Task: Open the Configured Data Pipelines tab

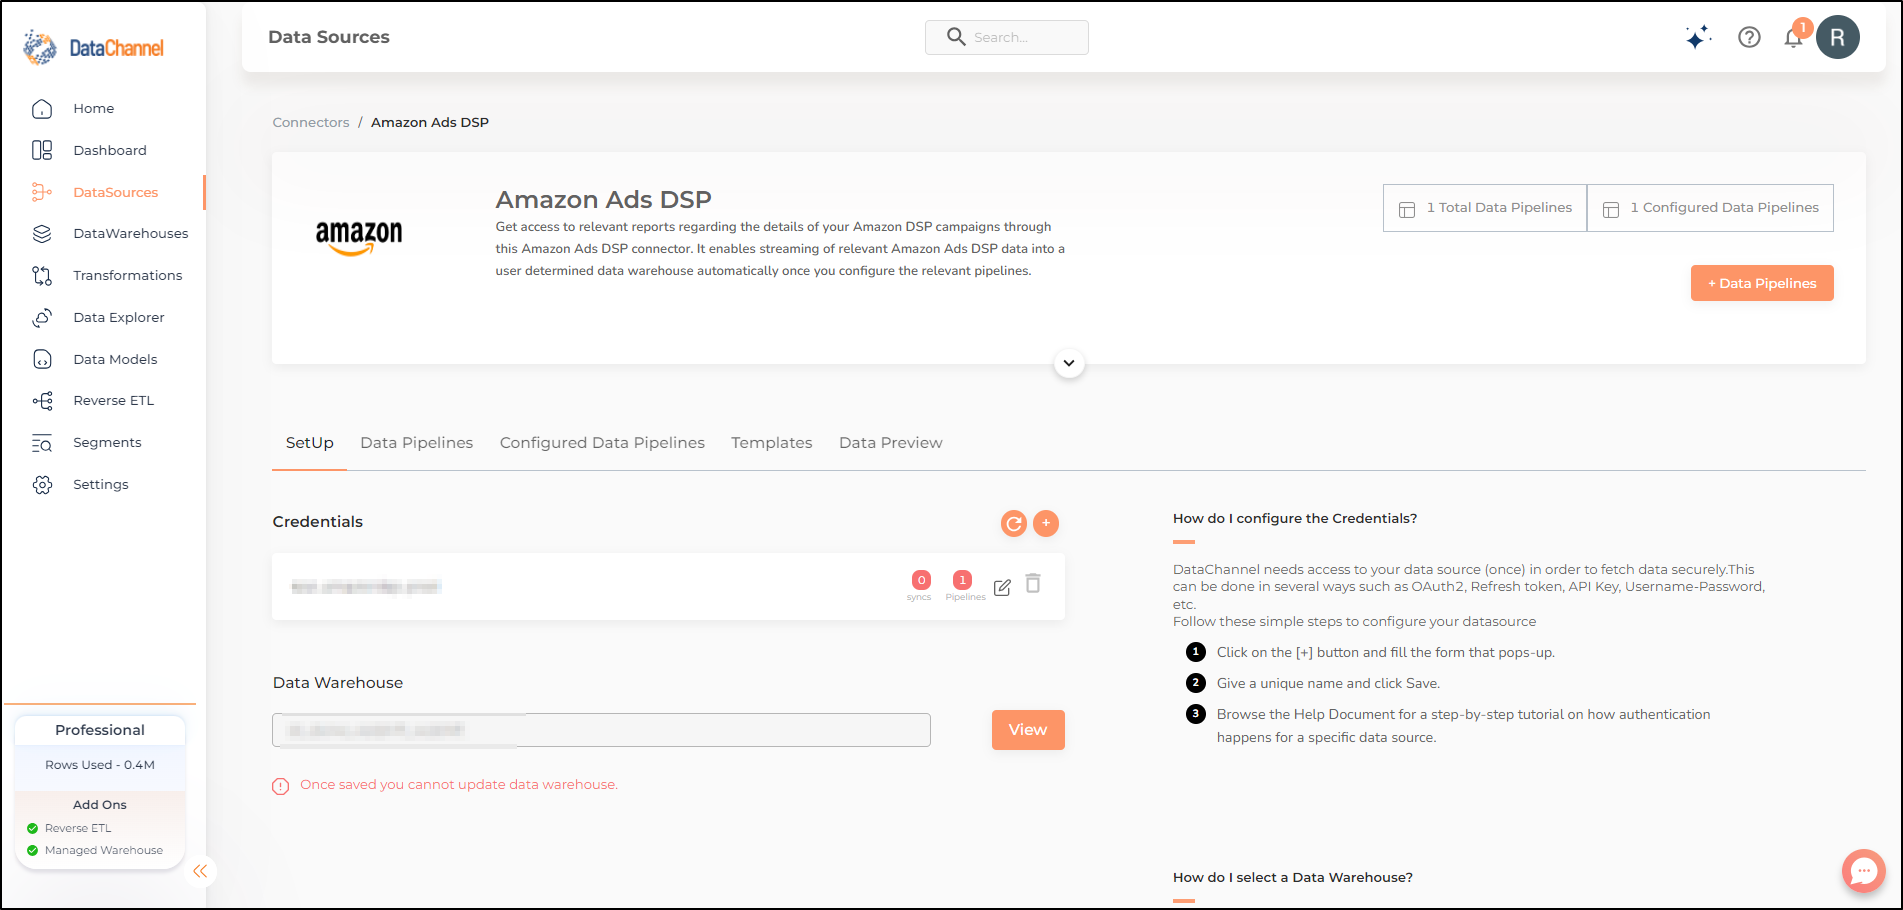Action: [x=602, y=443]
